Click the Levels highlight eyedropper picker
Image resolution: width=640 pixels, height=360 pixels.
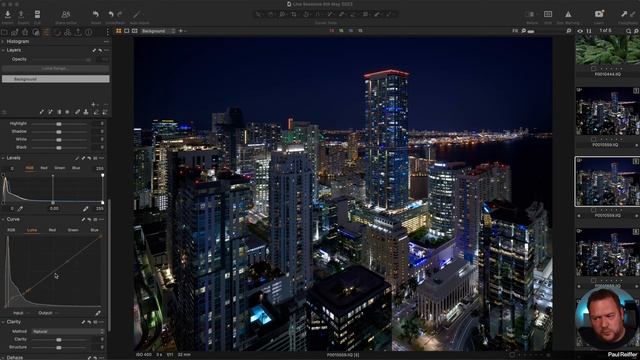coord(86,209)
